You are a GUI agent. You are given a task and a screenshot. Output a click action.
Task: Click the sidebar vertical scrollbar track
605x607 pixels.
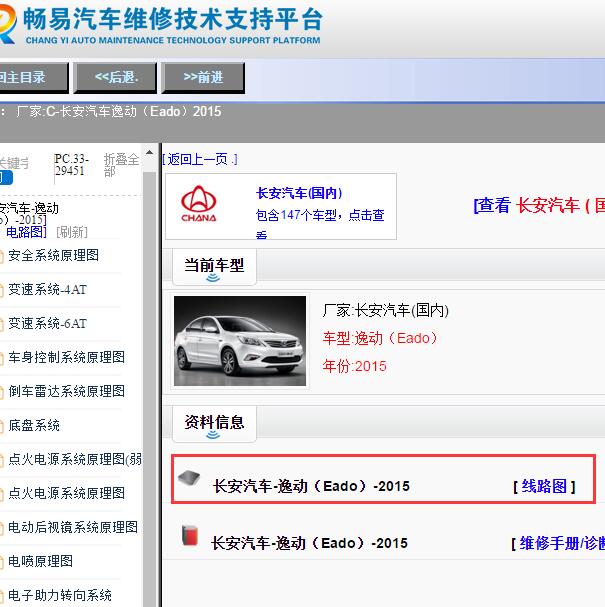point(149,387)
